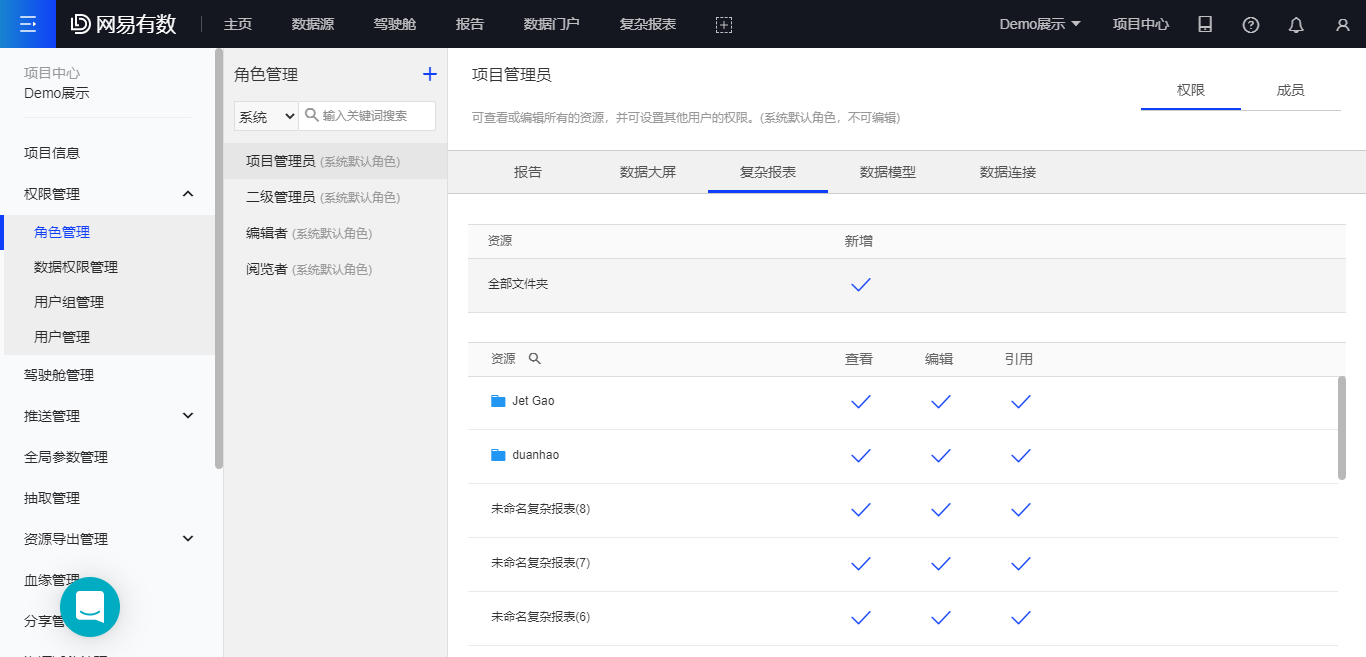Expand the 推送管理 sidebar section

click(x=188, y=416)
